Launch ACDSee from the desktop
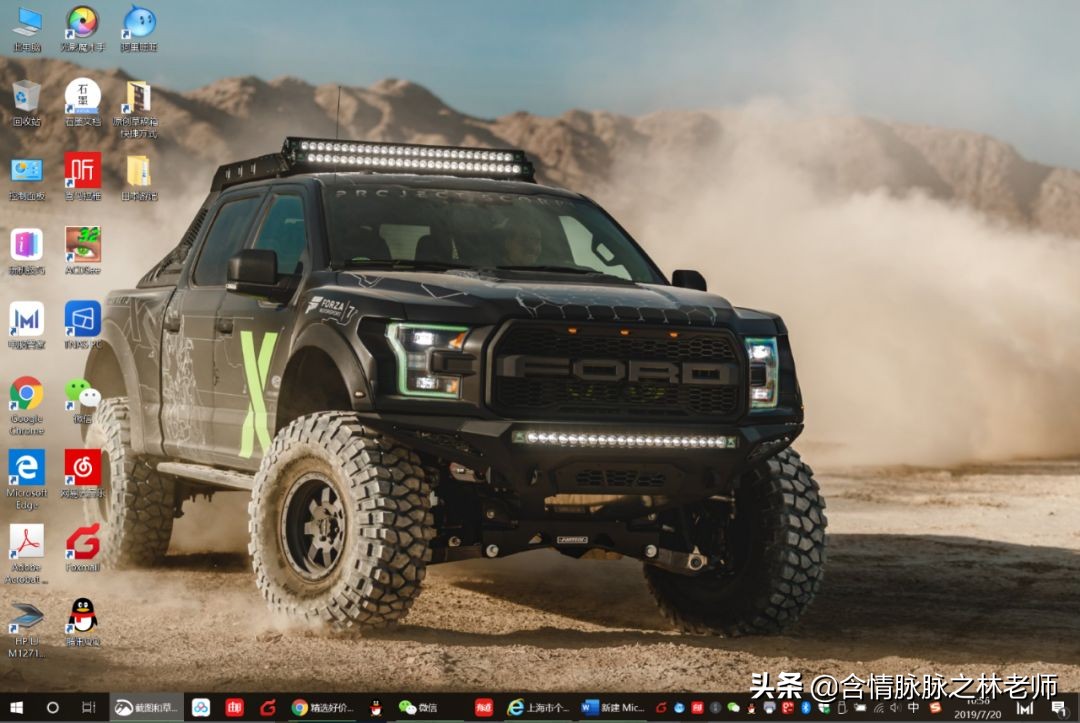 click(x=82, y=243)
